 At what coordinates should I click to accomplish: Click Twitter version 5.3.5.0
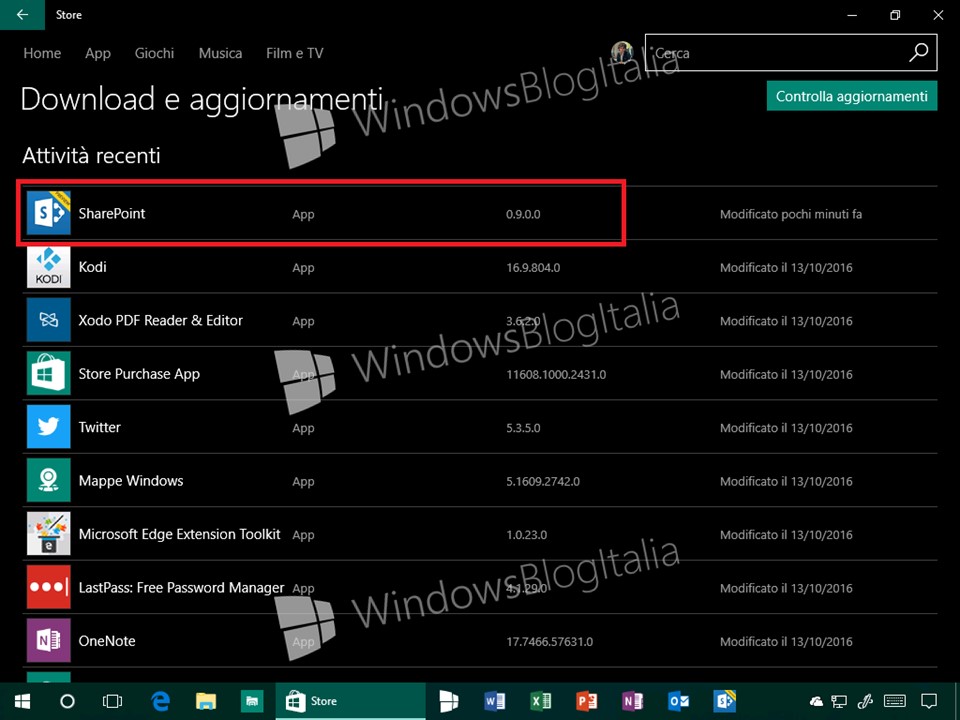tap(523, 428)
